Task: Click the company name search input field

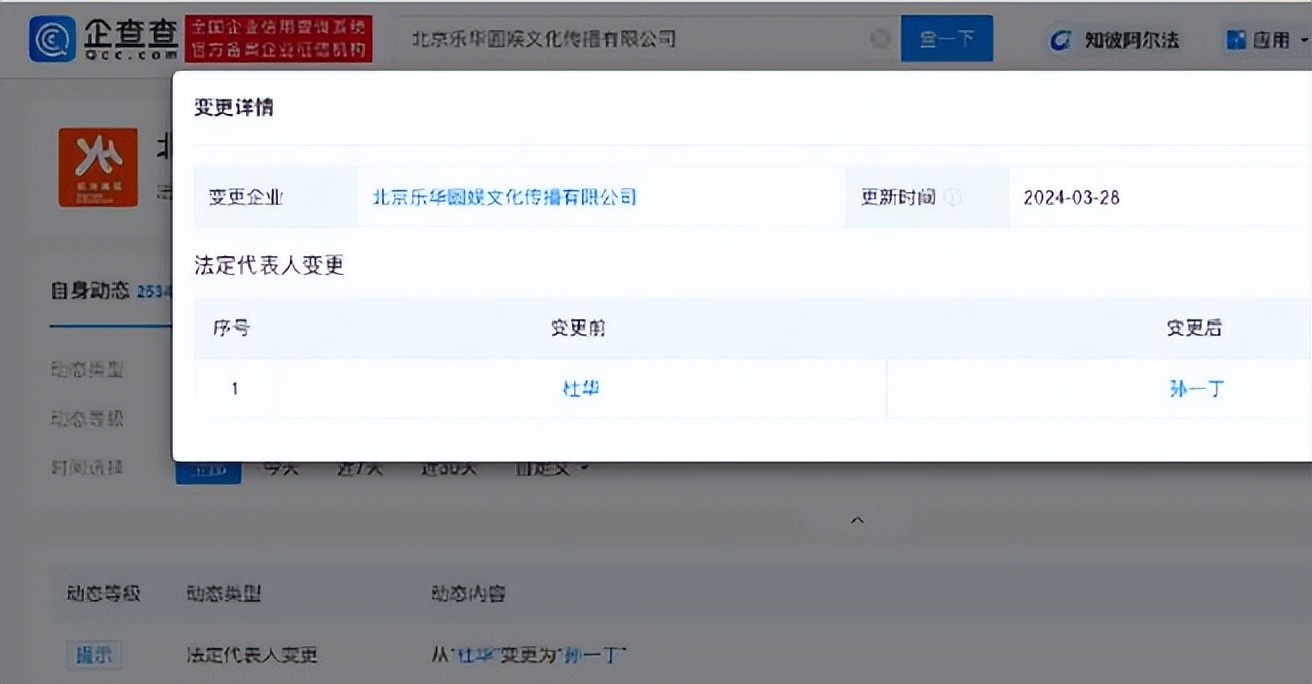Action: [630, 39]
